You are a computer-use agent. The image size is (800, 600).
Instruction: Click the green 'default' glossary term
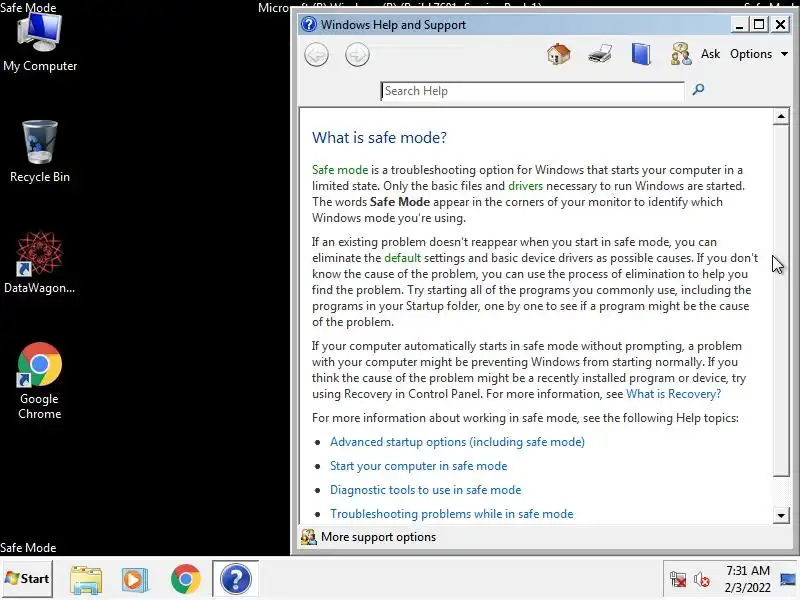(403, 258)
